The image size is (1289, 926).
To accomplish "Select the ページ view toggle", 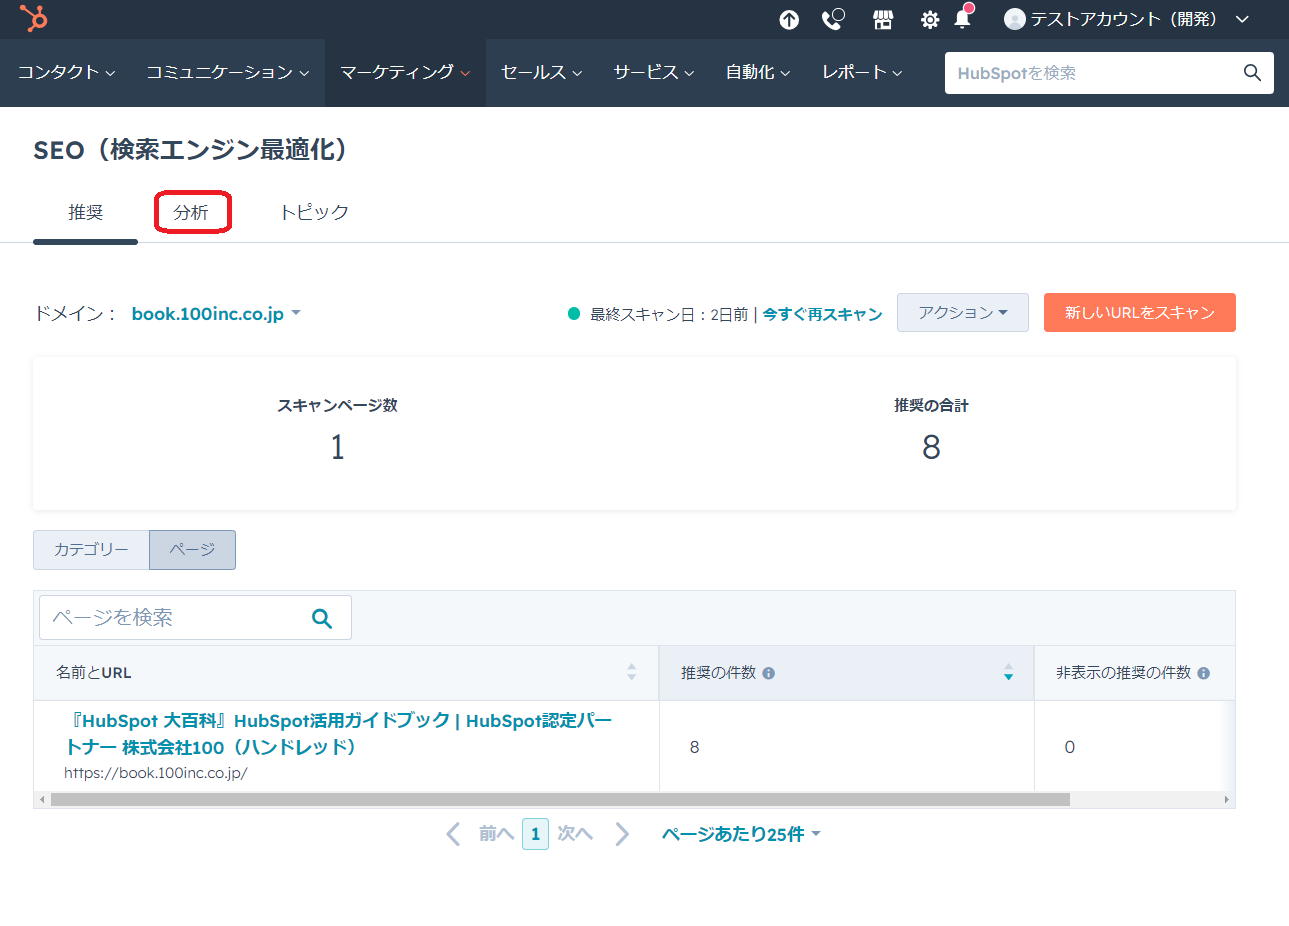I will pos(192,550).
